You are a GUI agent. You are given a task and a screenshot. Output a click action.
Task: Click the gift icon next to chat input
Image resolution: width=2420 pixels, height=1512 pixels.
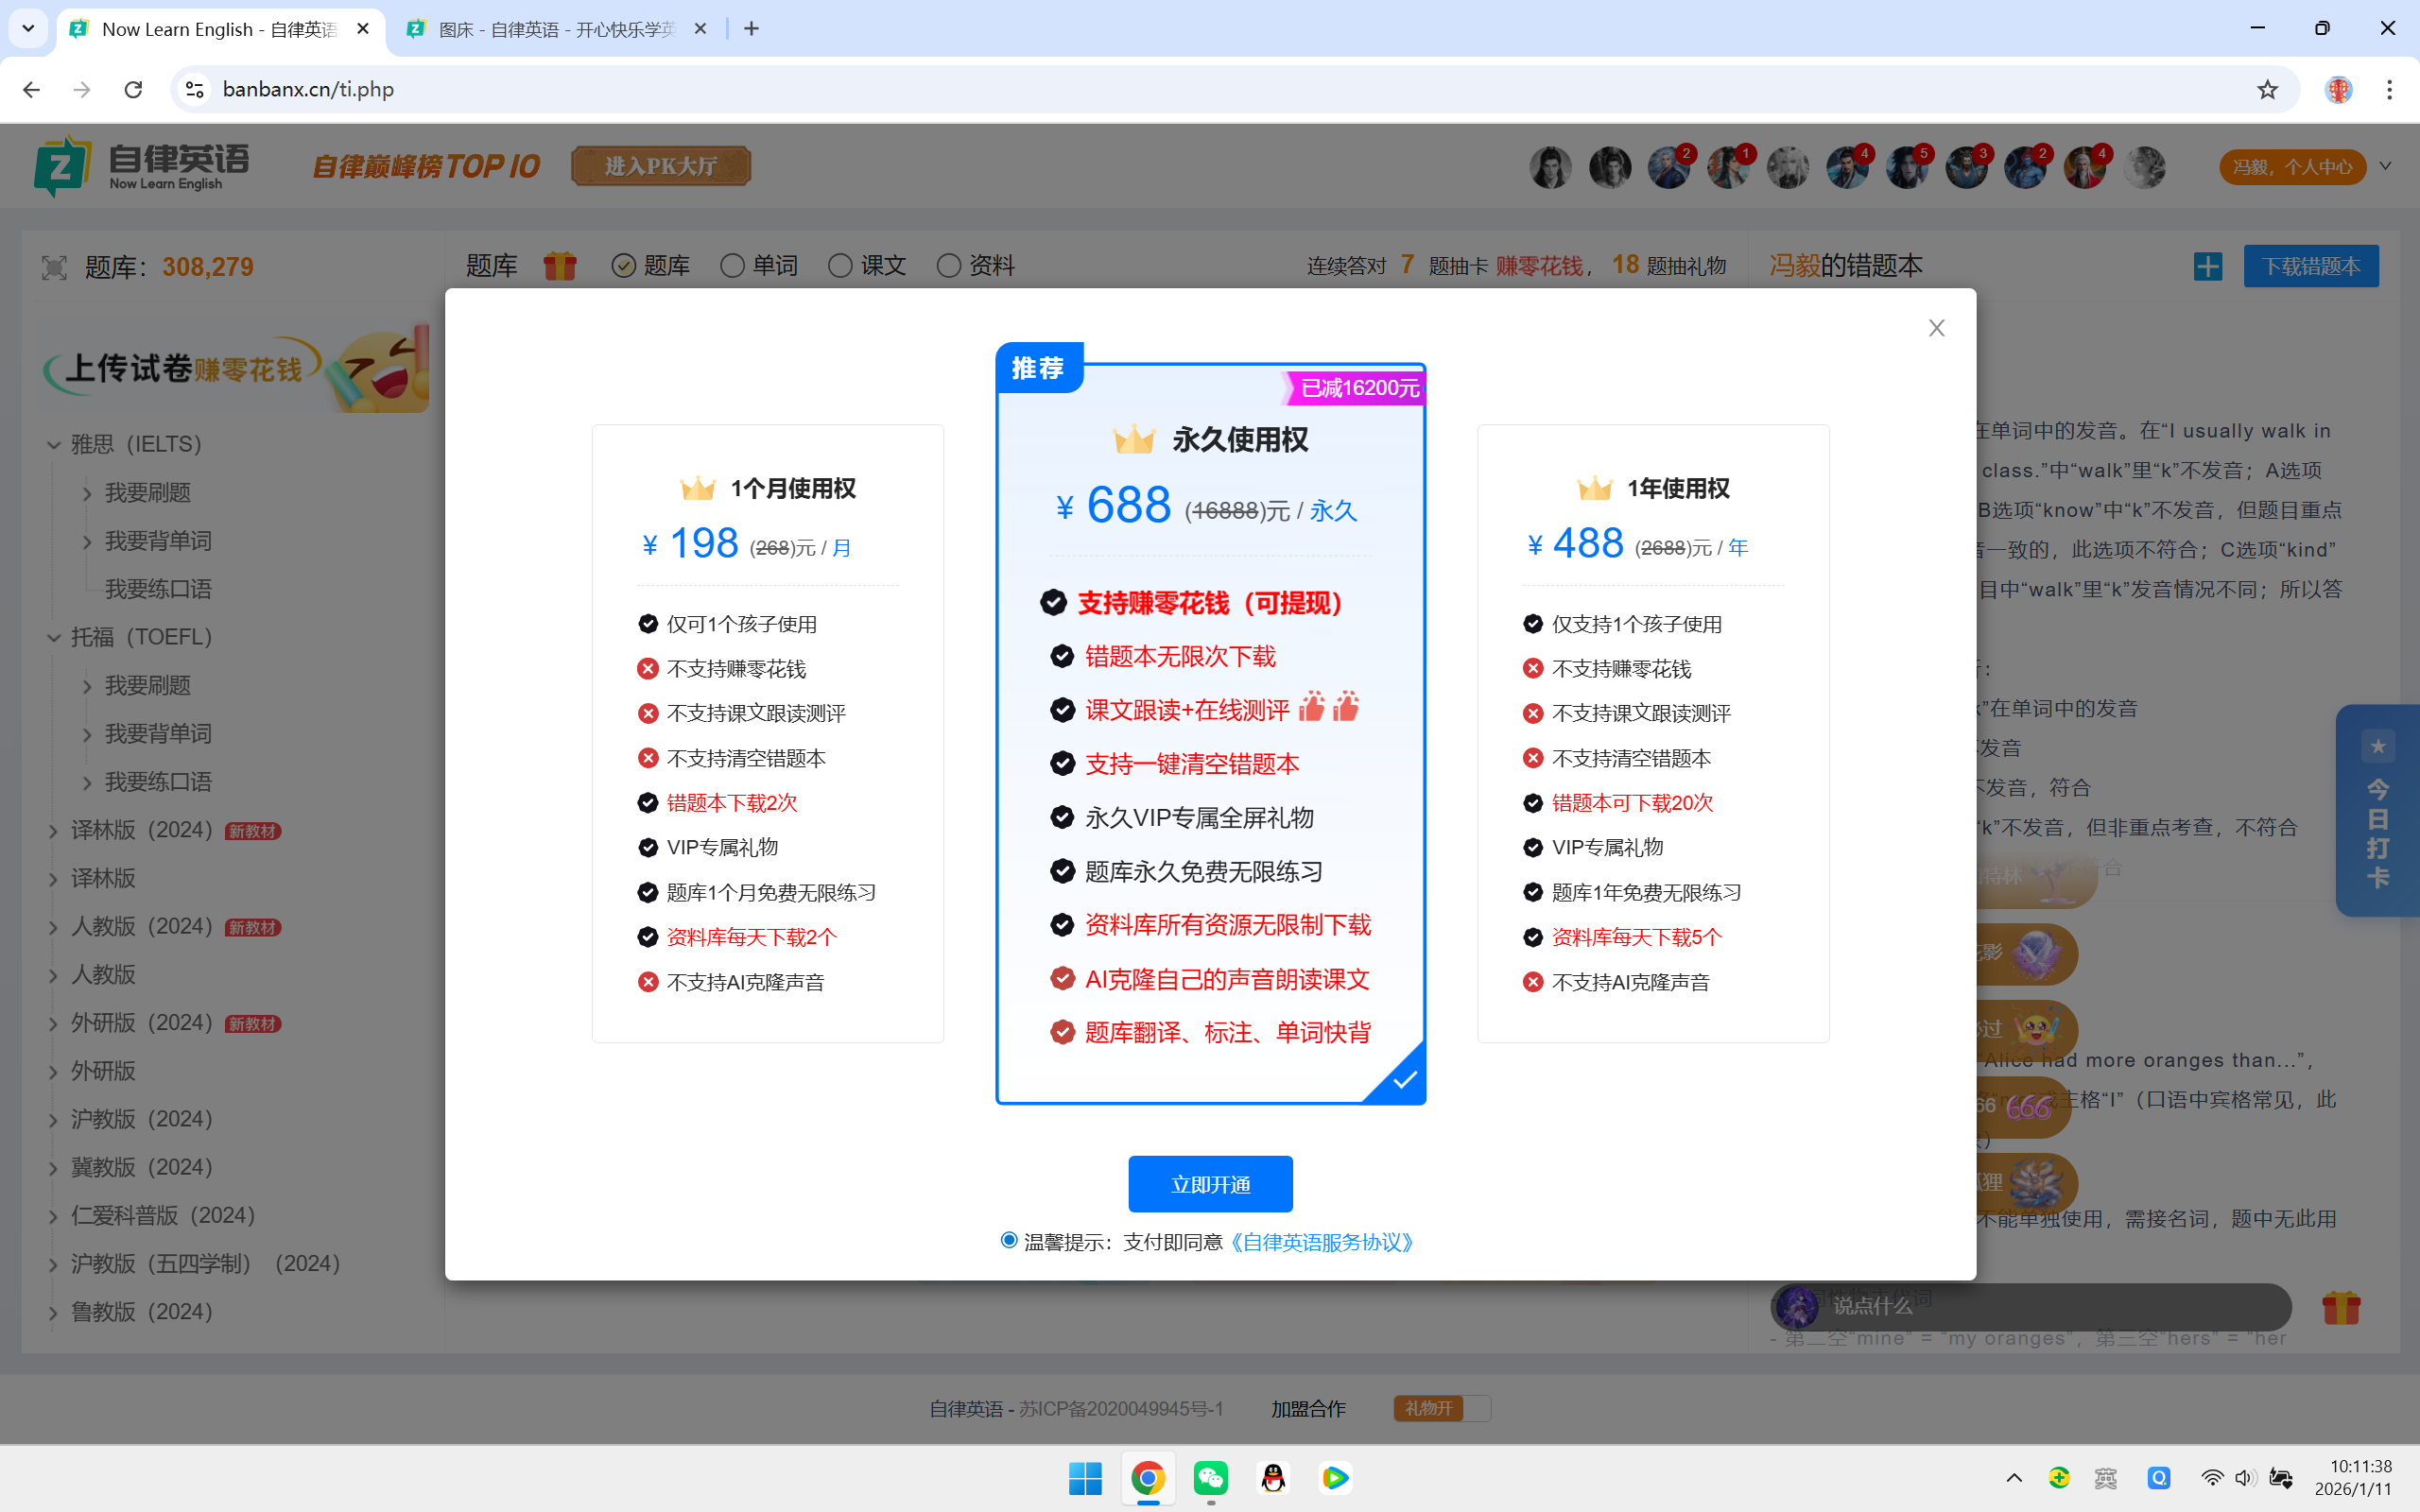pos(2340,1307)
